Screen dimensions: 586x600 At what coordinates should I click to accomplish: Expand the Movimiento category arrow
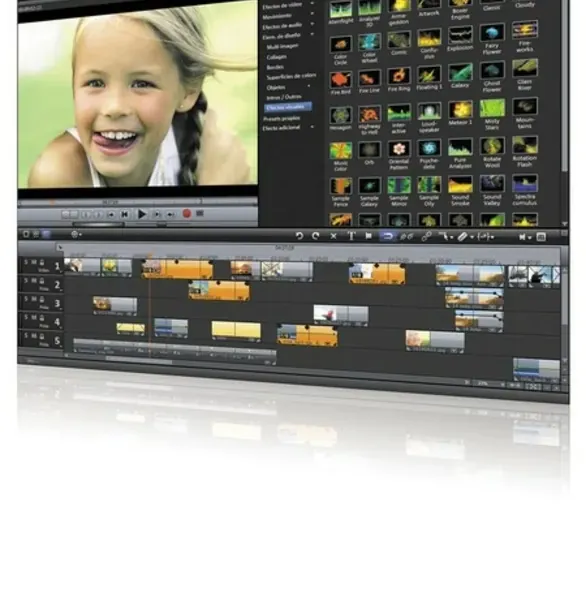pos(312,13)
